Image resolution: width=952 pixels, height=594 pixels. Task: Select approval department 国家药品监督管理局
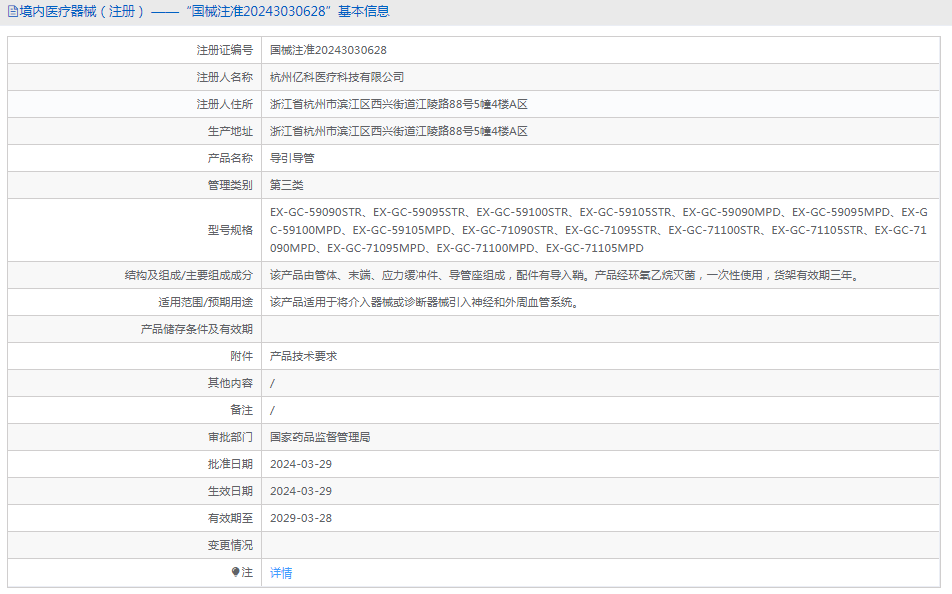[x=320, y=437]
